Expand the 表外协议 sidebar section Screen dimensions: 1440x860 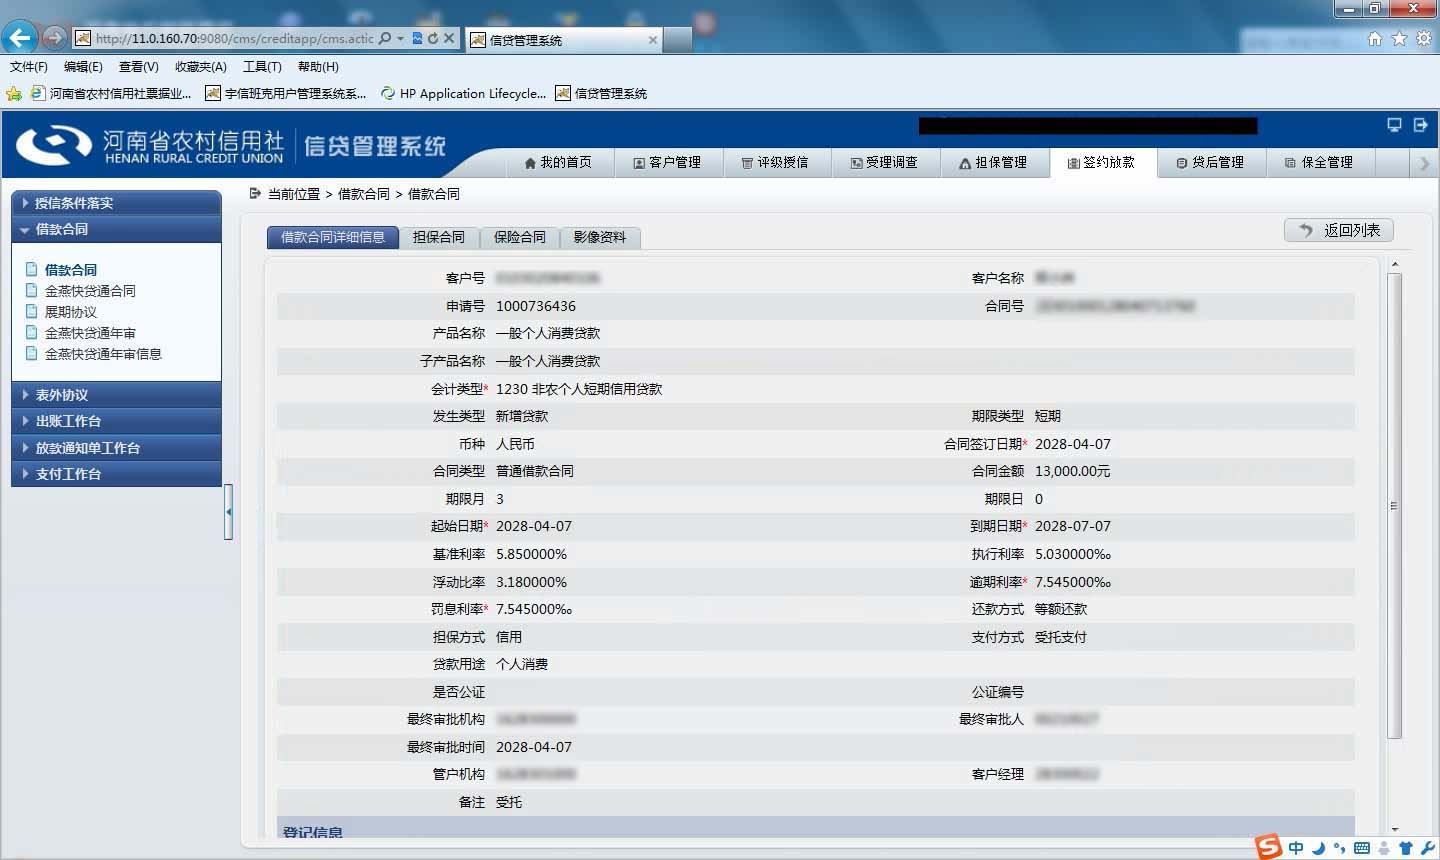click(116, 395)
